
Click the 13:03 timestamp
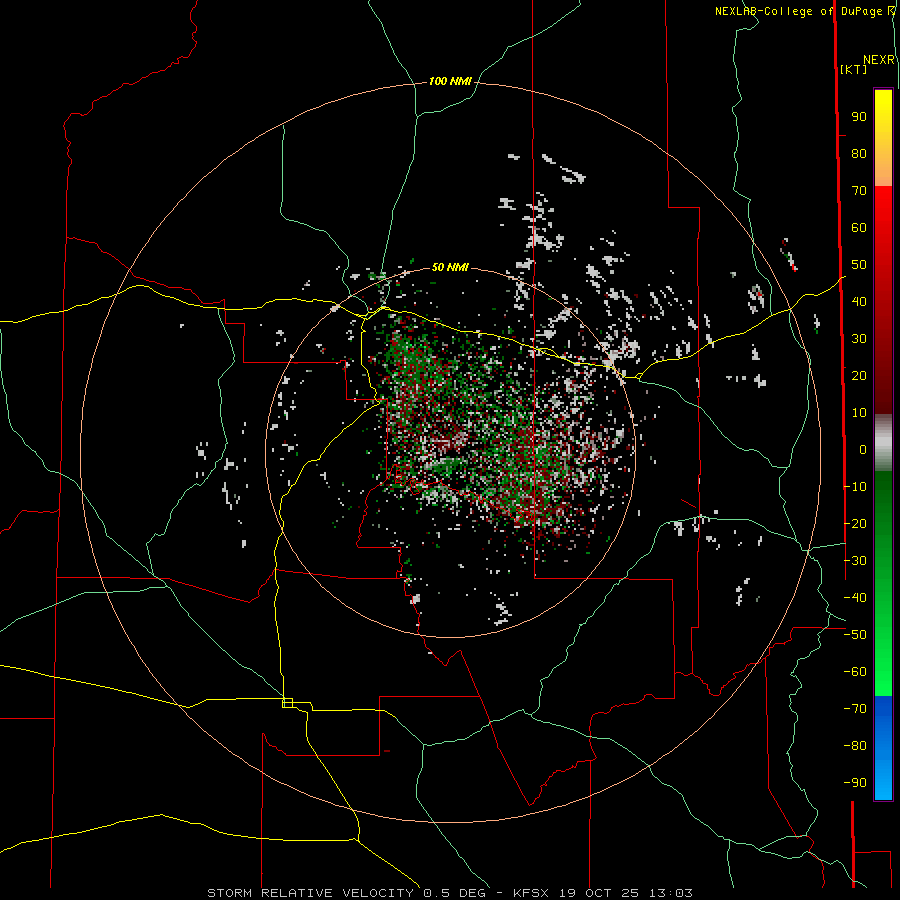click(670, 893)
